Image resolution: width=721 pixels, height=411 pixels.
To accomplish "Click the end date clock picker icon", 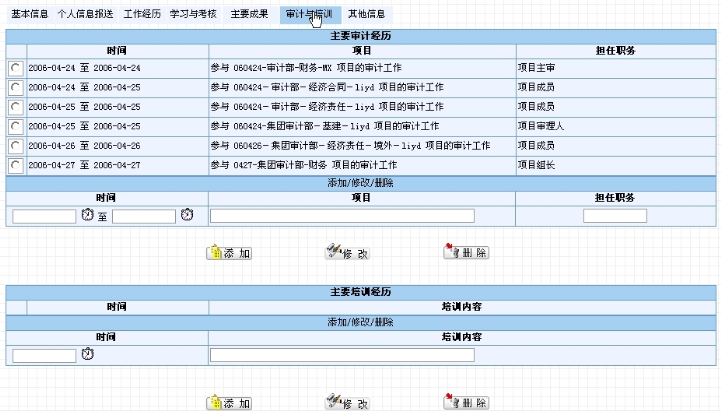I will 187,216.
